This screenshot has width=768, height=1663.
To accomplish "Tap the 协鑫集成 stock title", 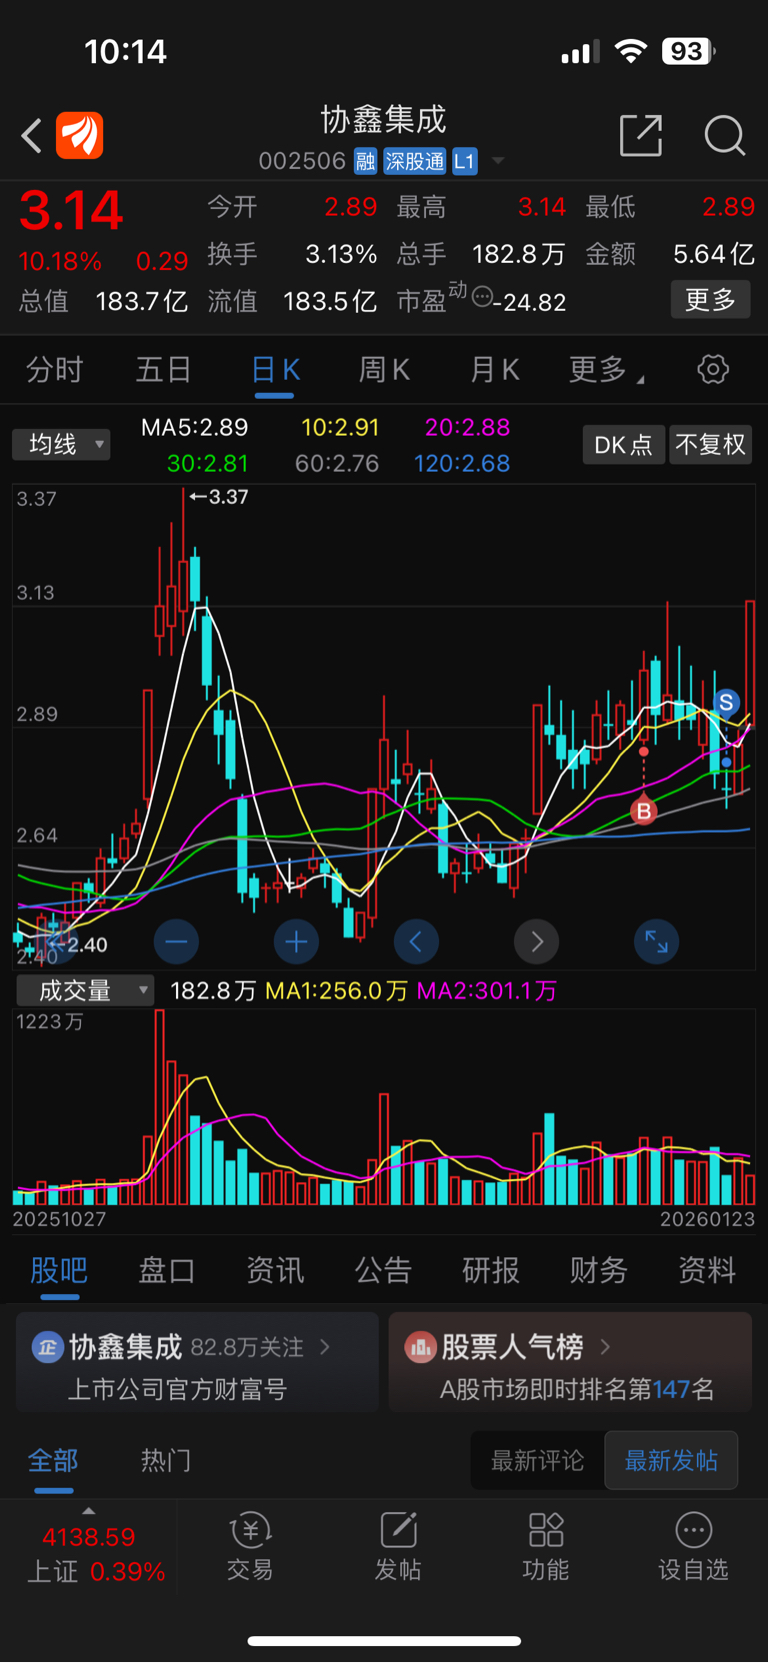I will (x=383, y=120).
